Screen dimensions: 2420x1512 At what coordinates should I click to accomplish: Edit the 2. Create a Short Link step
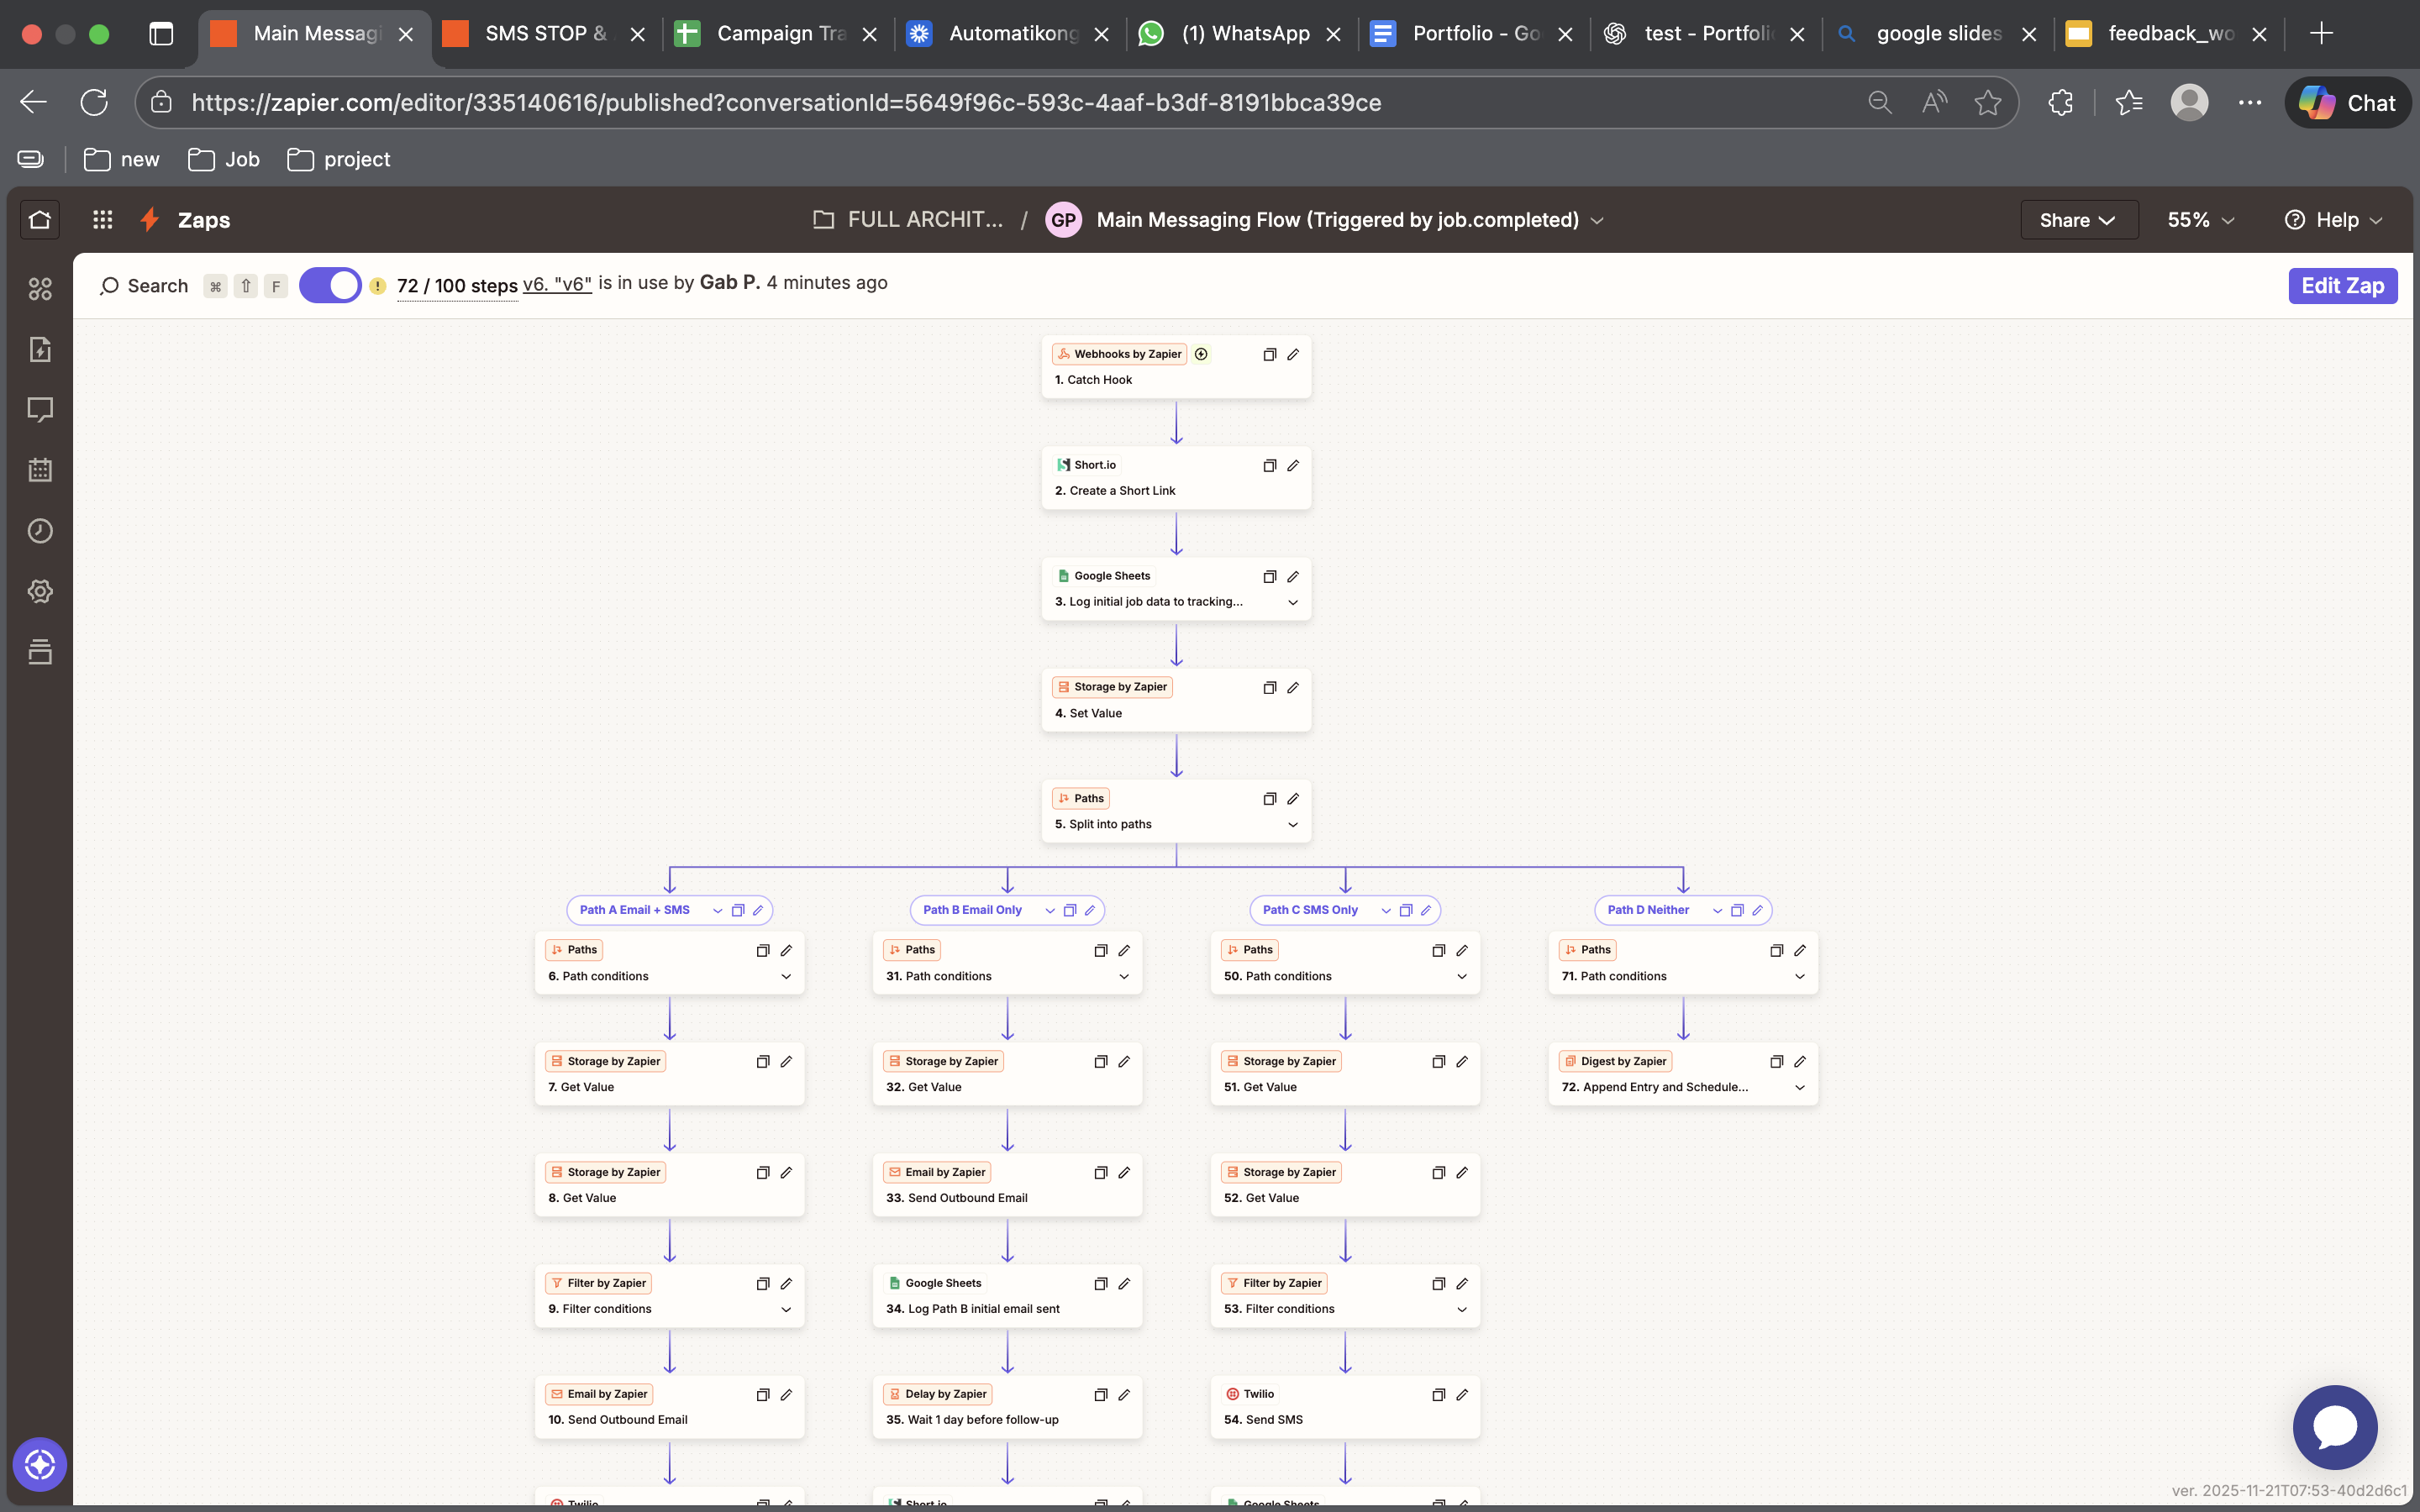point(1293,465)
